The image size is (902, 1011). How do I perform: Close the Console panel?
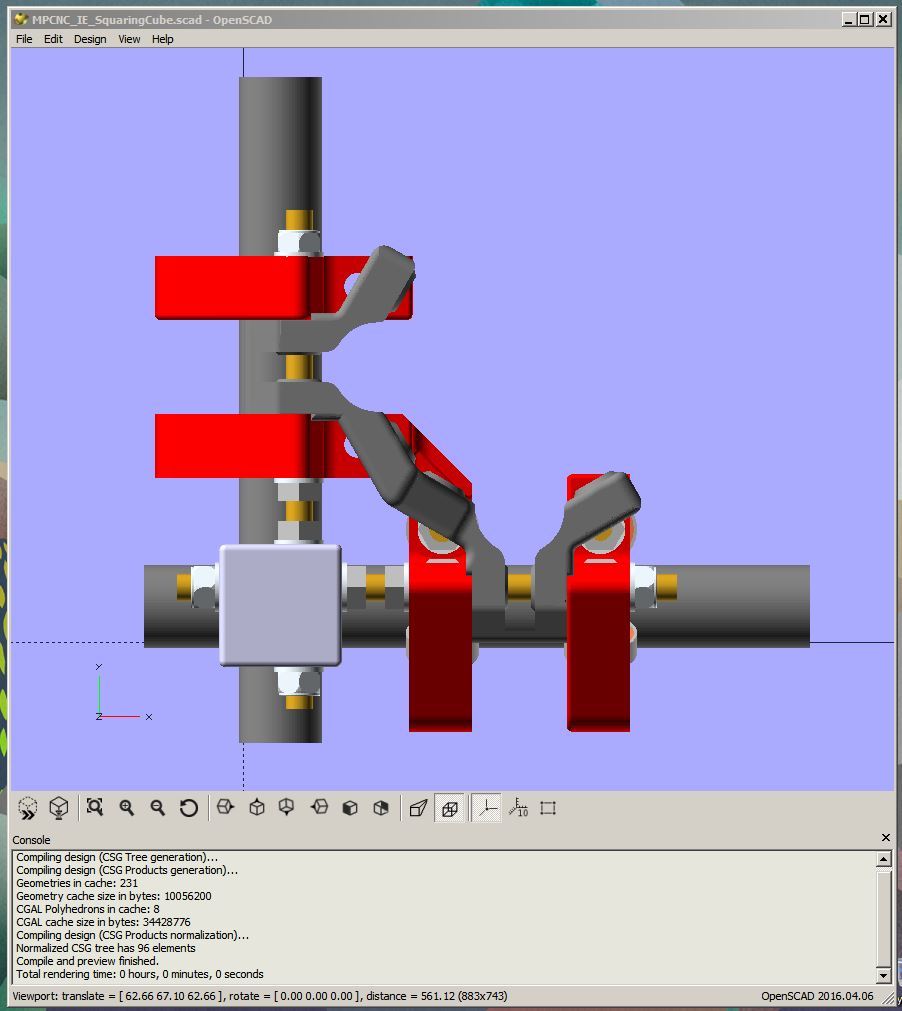885,838
